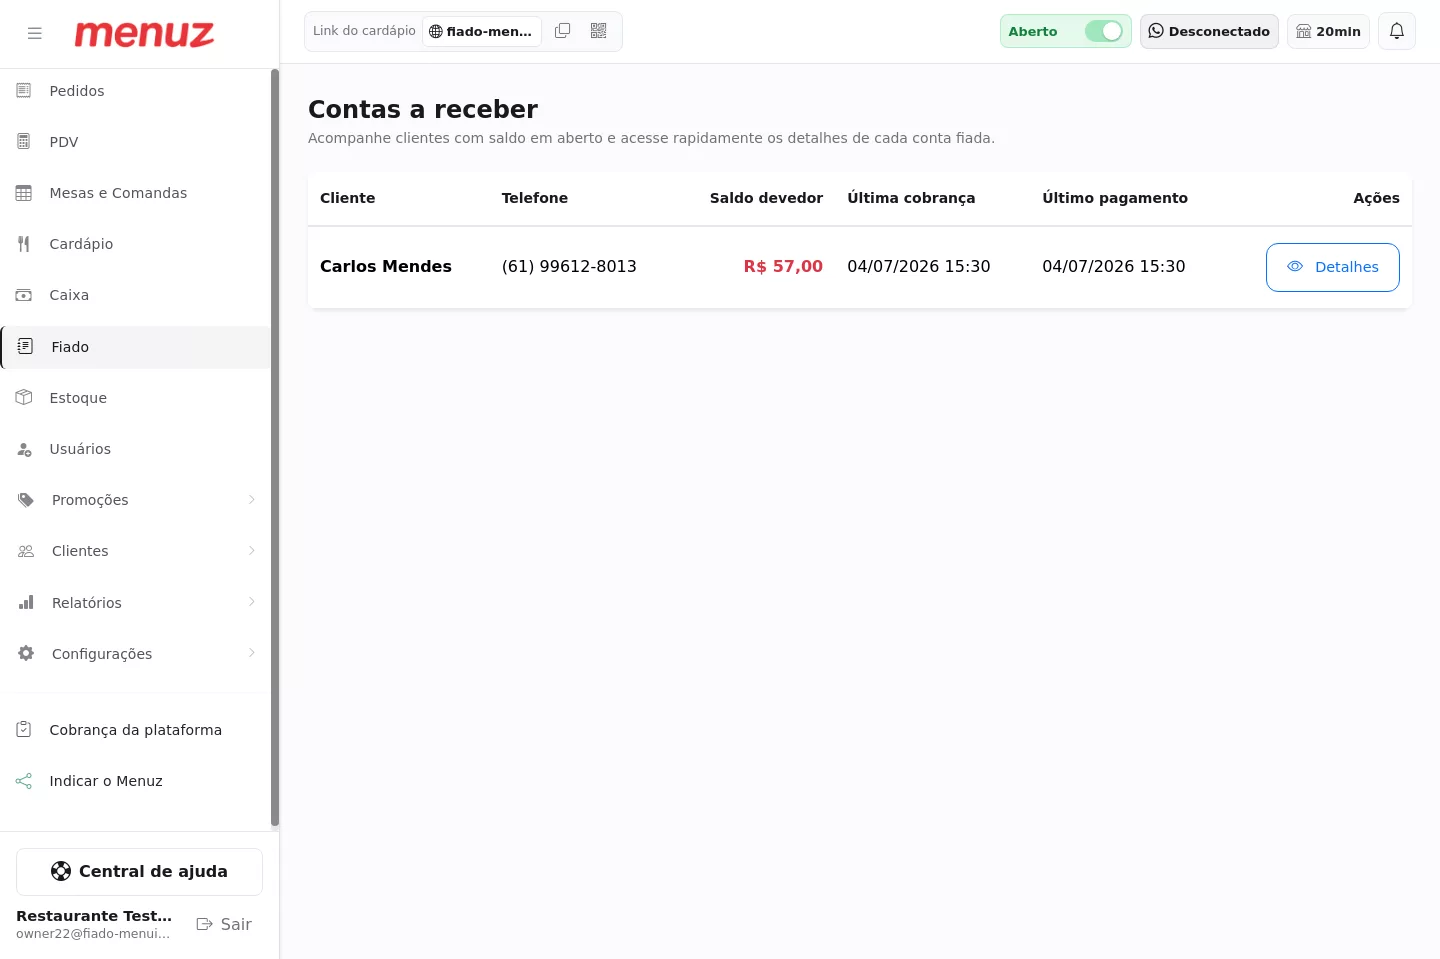Click the Indicar o Menuz share icon
Screen dimensions: 1440x959
(24, 781)
